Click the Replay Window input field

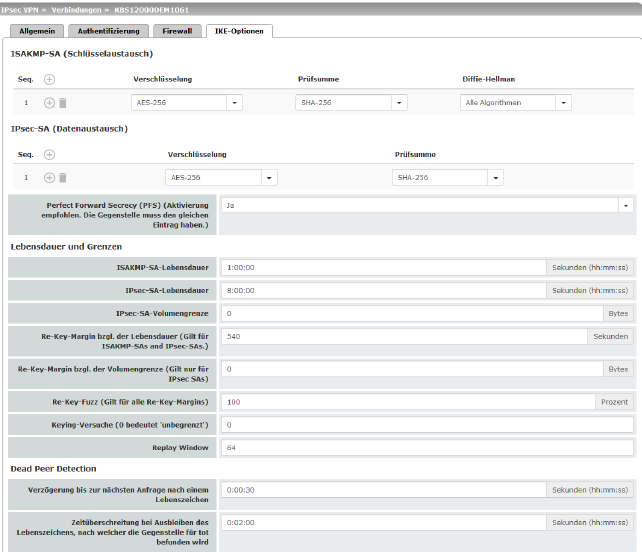point(426,447)
